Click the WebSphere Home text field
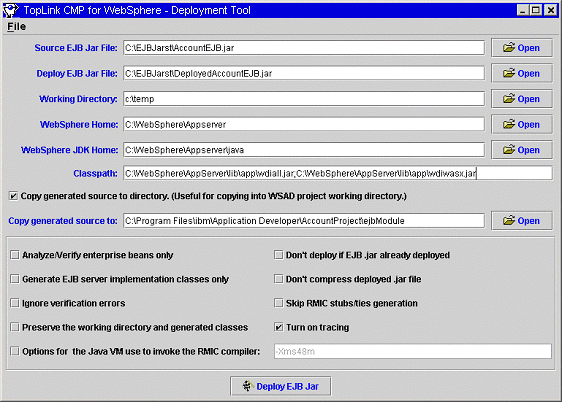This screenshot has width=562, height=402. 304,124
